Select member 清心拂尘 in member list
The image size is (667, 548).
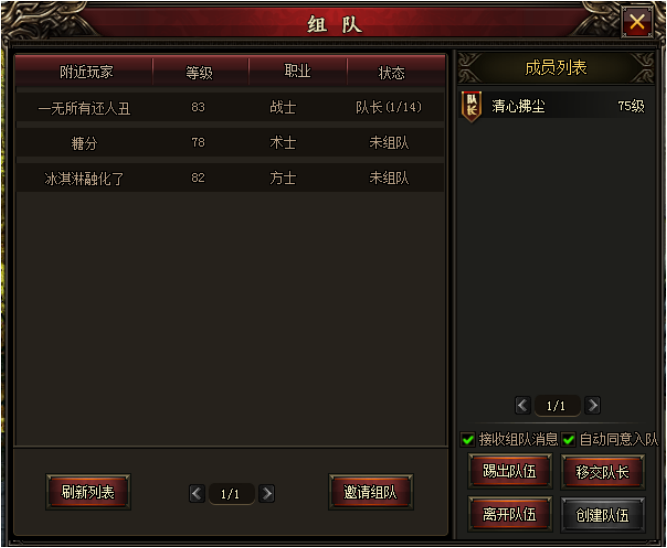pos(556,106)
